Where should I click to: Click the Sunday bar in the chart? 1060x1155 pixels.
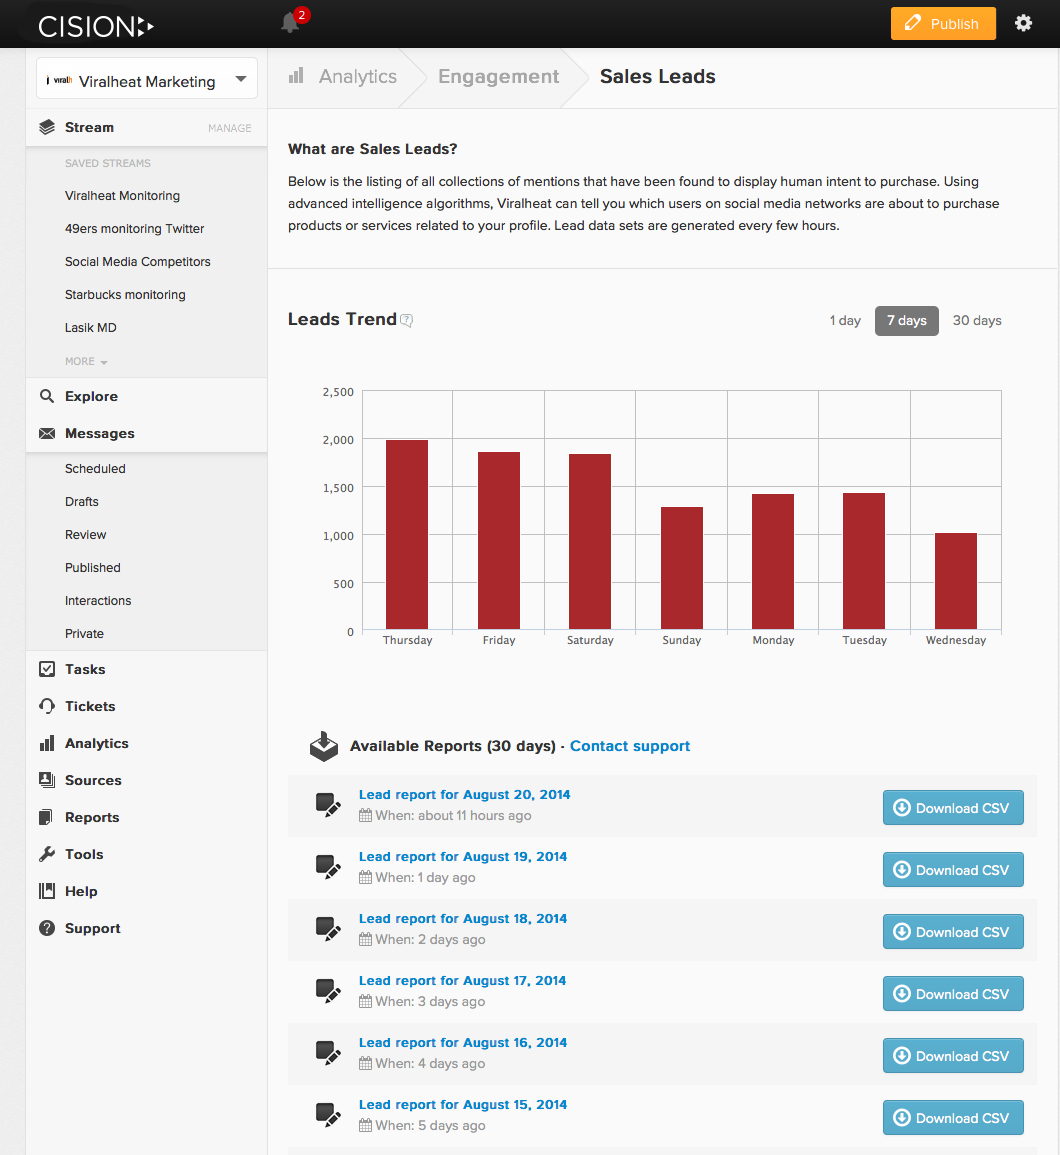tap(681, 568)
